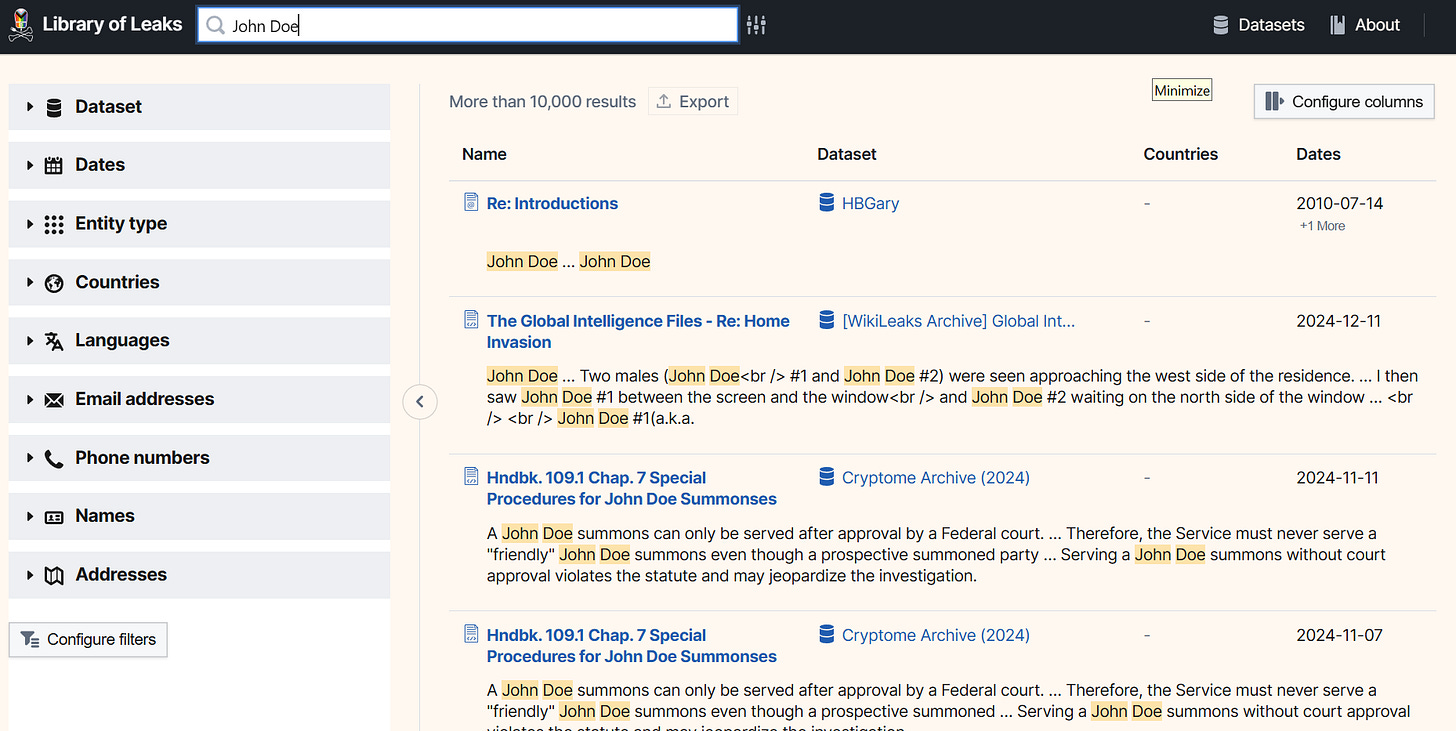Click document icon of the 2024-11-11 Hndbk result
The height and width of the screenshot is (731, 1456).
click(x=472, y=477)
